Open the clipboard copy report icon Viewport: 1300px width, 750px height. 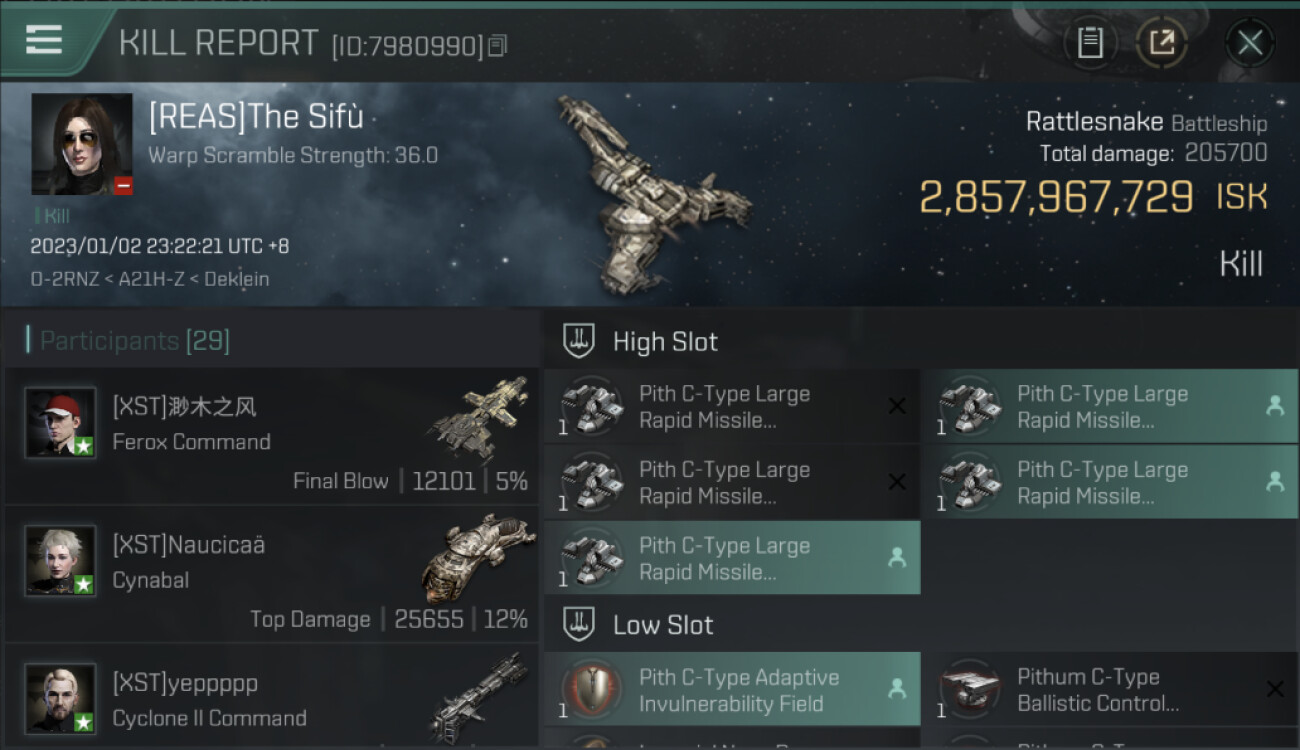tap(1090, 43)
